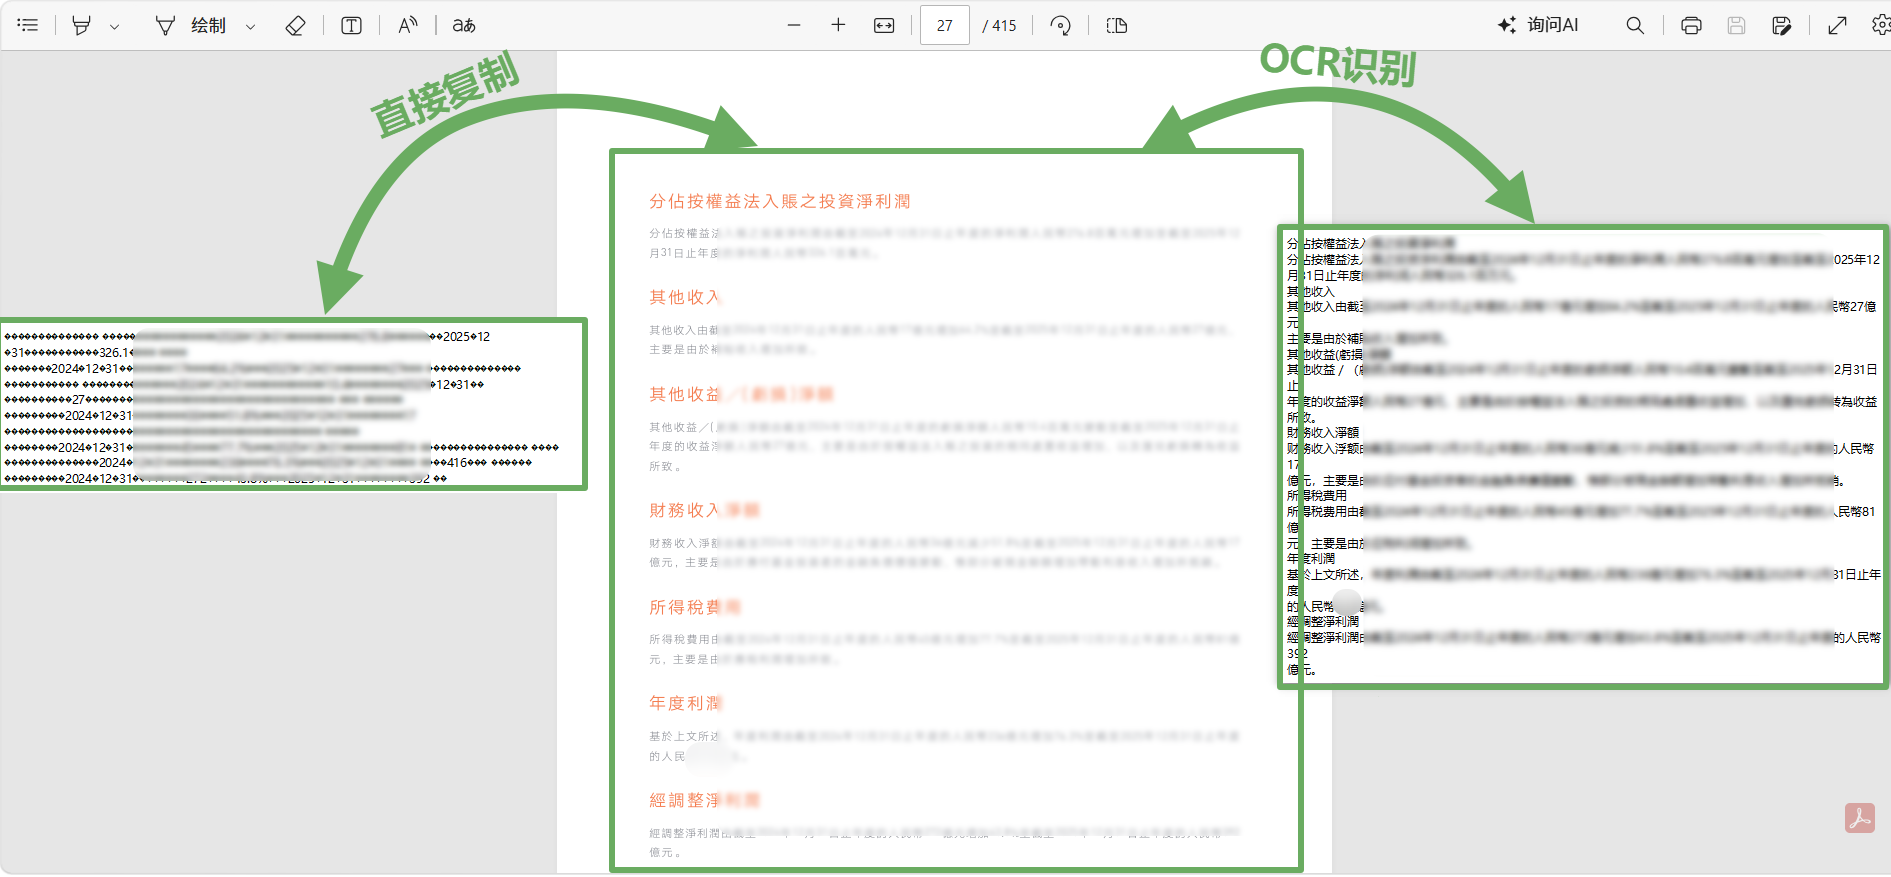Click the Adobe Acrobat icon
The image size is (1891, 877).
point(1860,818)
